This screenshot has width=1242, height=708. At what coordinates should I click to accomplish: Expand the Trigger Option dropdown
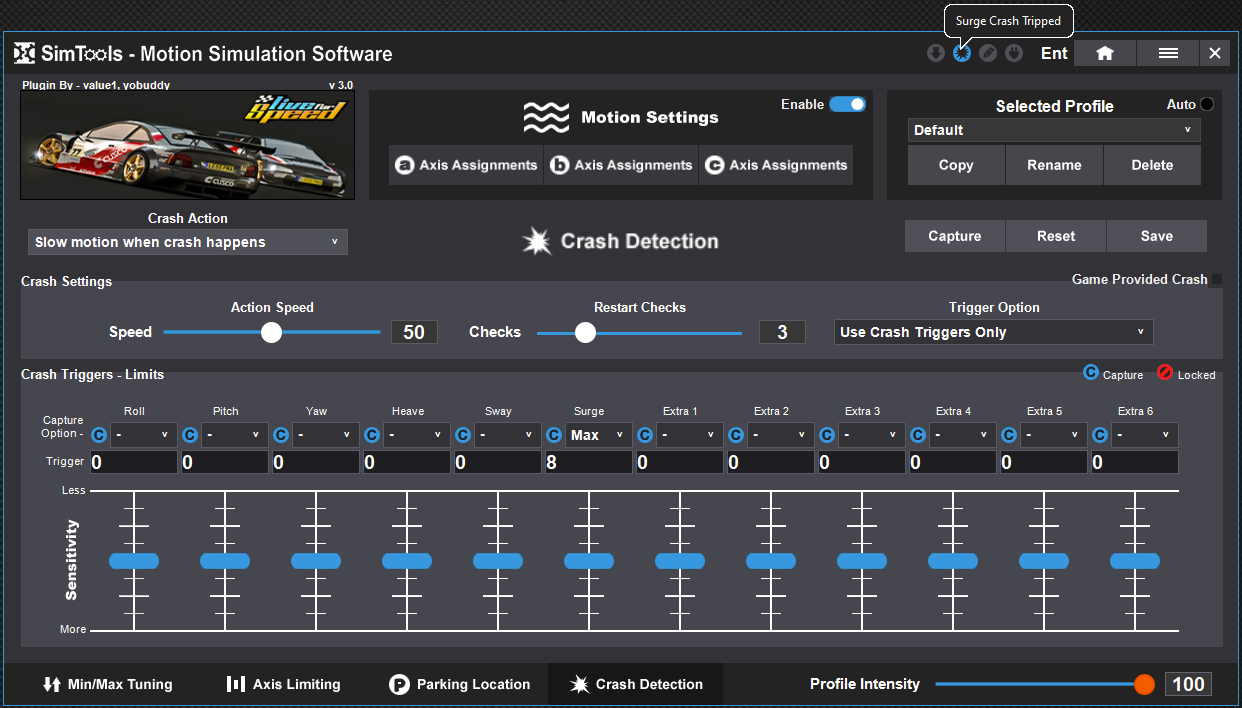click(994, 332)
